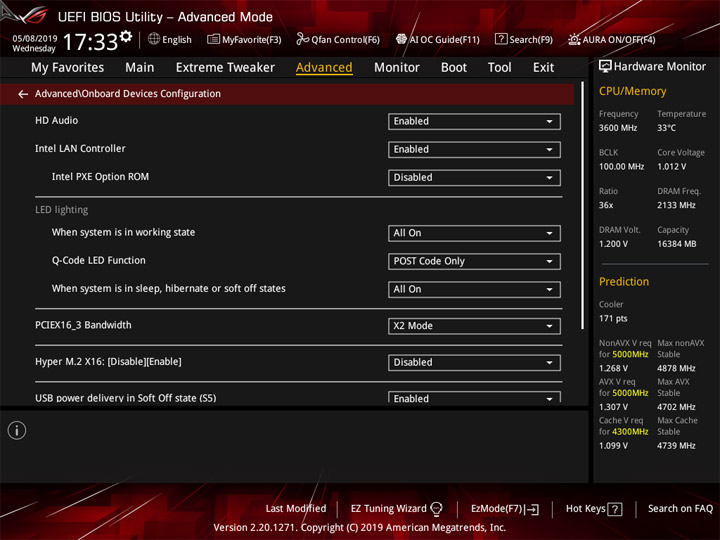The height and width of the screenshot is (540, 720).
Task: Click the settings gear next to the clock
Action: pos(126,36)
